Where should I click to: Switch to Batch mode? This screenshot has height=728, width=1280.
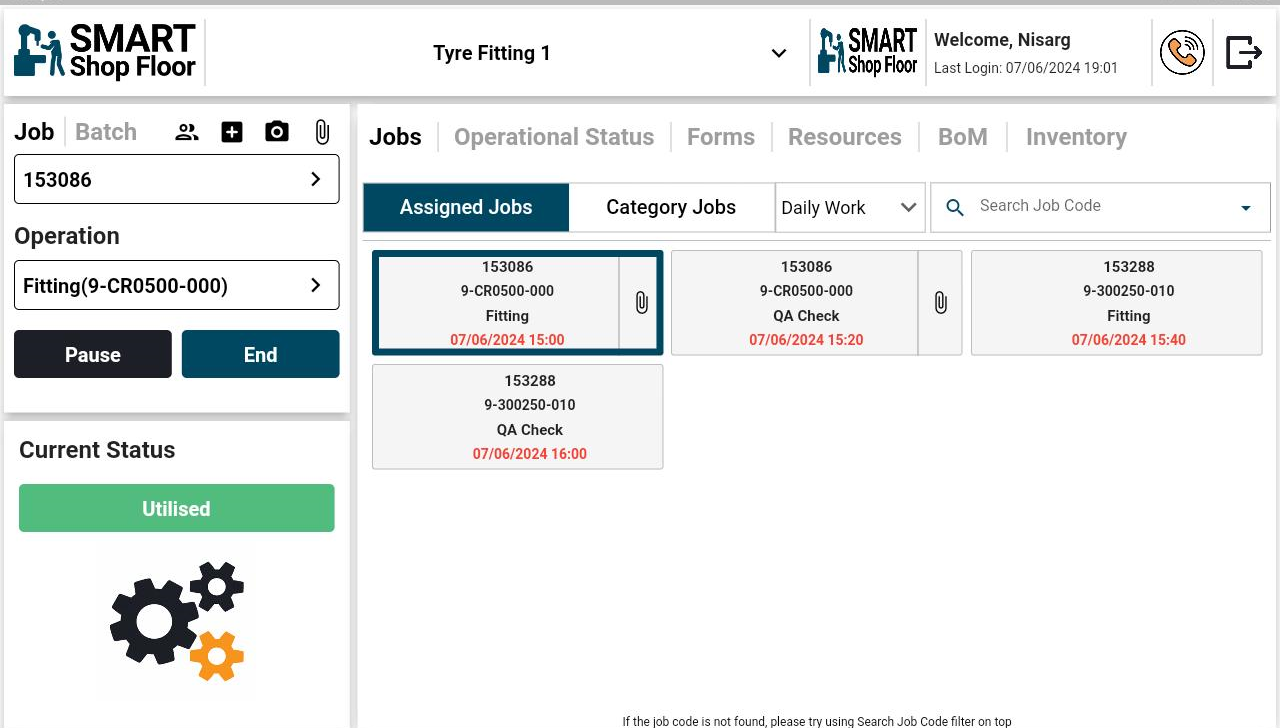pyautogui.click(x=106, y=132)
